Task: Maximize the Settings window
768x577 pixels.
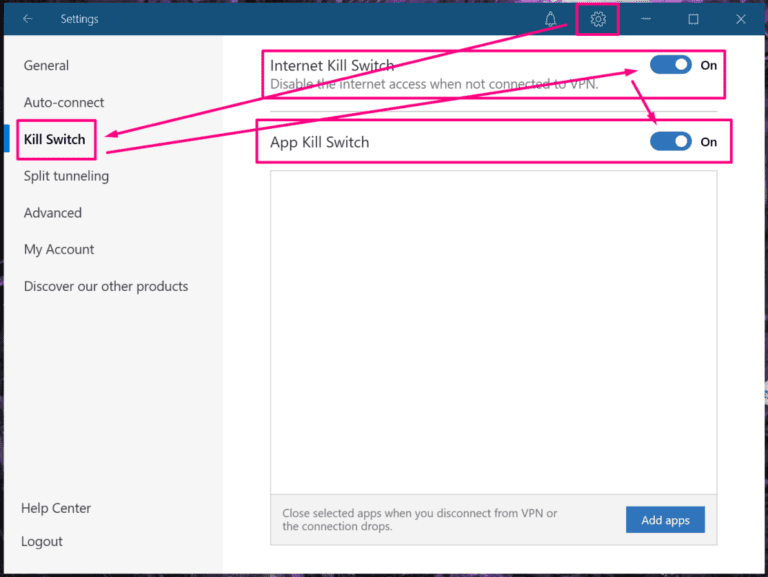Action: (693, 19)
